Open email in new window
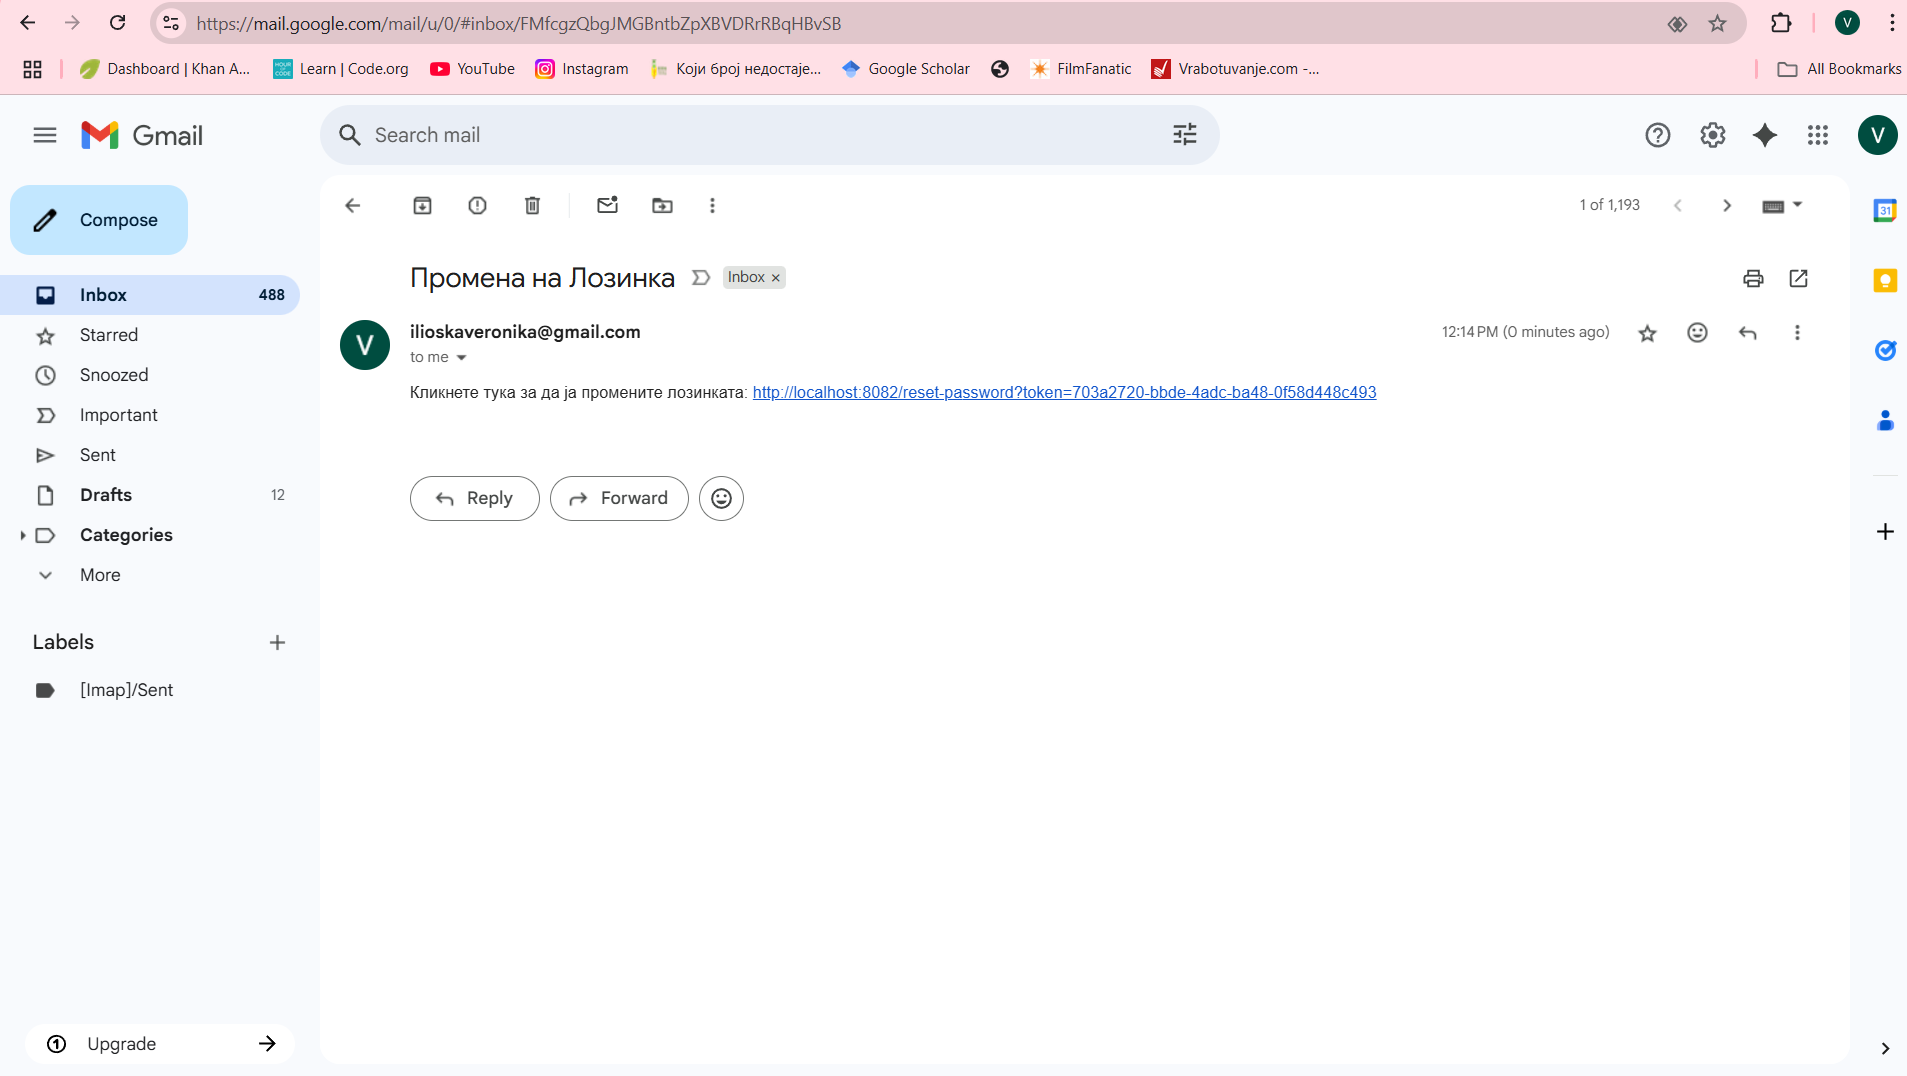1907x1076 pixels. [1798, 278]
